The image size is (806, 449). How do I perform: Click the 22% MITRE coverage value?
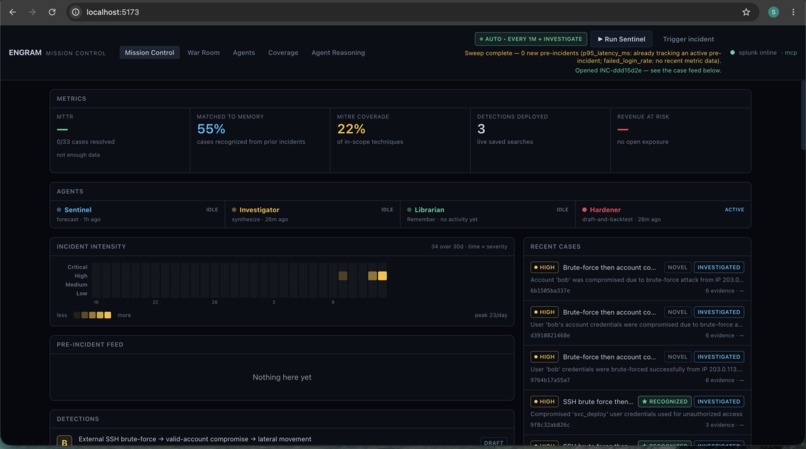pos(351,129)
